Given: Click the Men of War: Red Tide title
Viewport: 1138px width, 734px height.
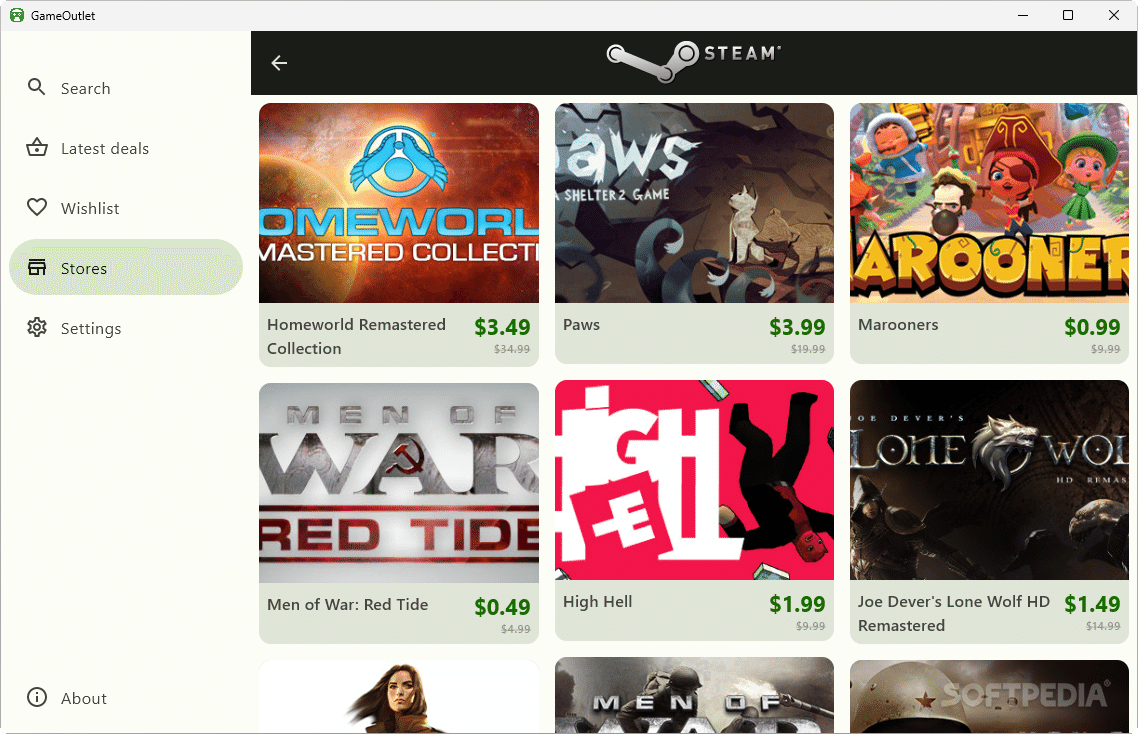Looking at the screenshot, I should [348, 604].
